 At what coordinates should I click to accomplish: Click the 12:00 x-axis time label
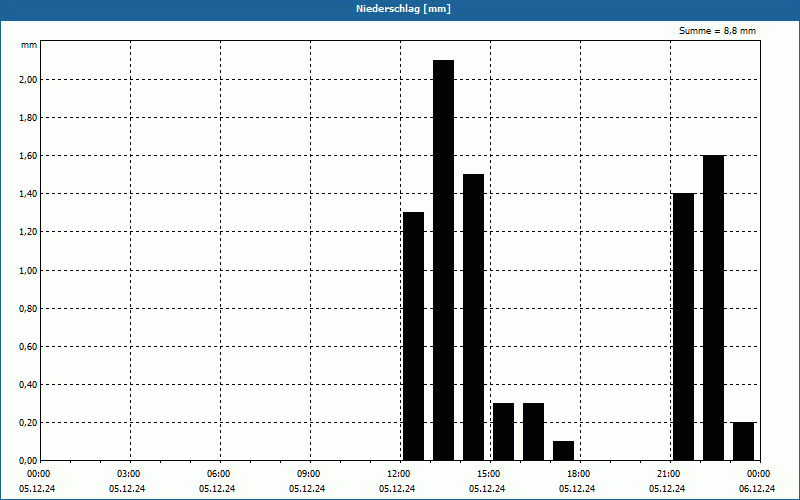tap(401, 474)
